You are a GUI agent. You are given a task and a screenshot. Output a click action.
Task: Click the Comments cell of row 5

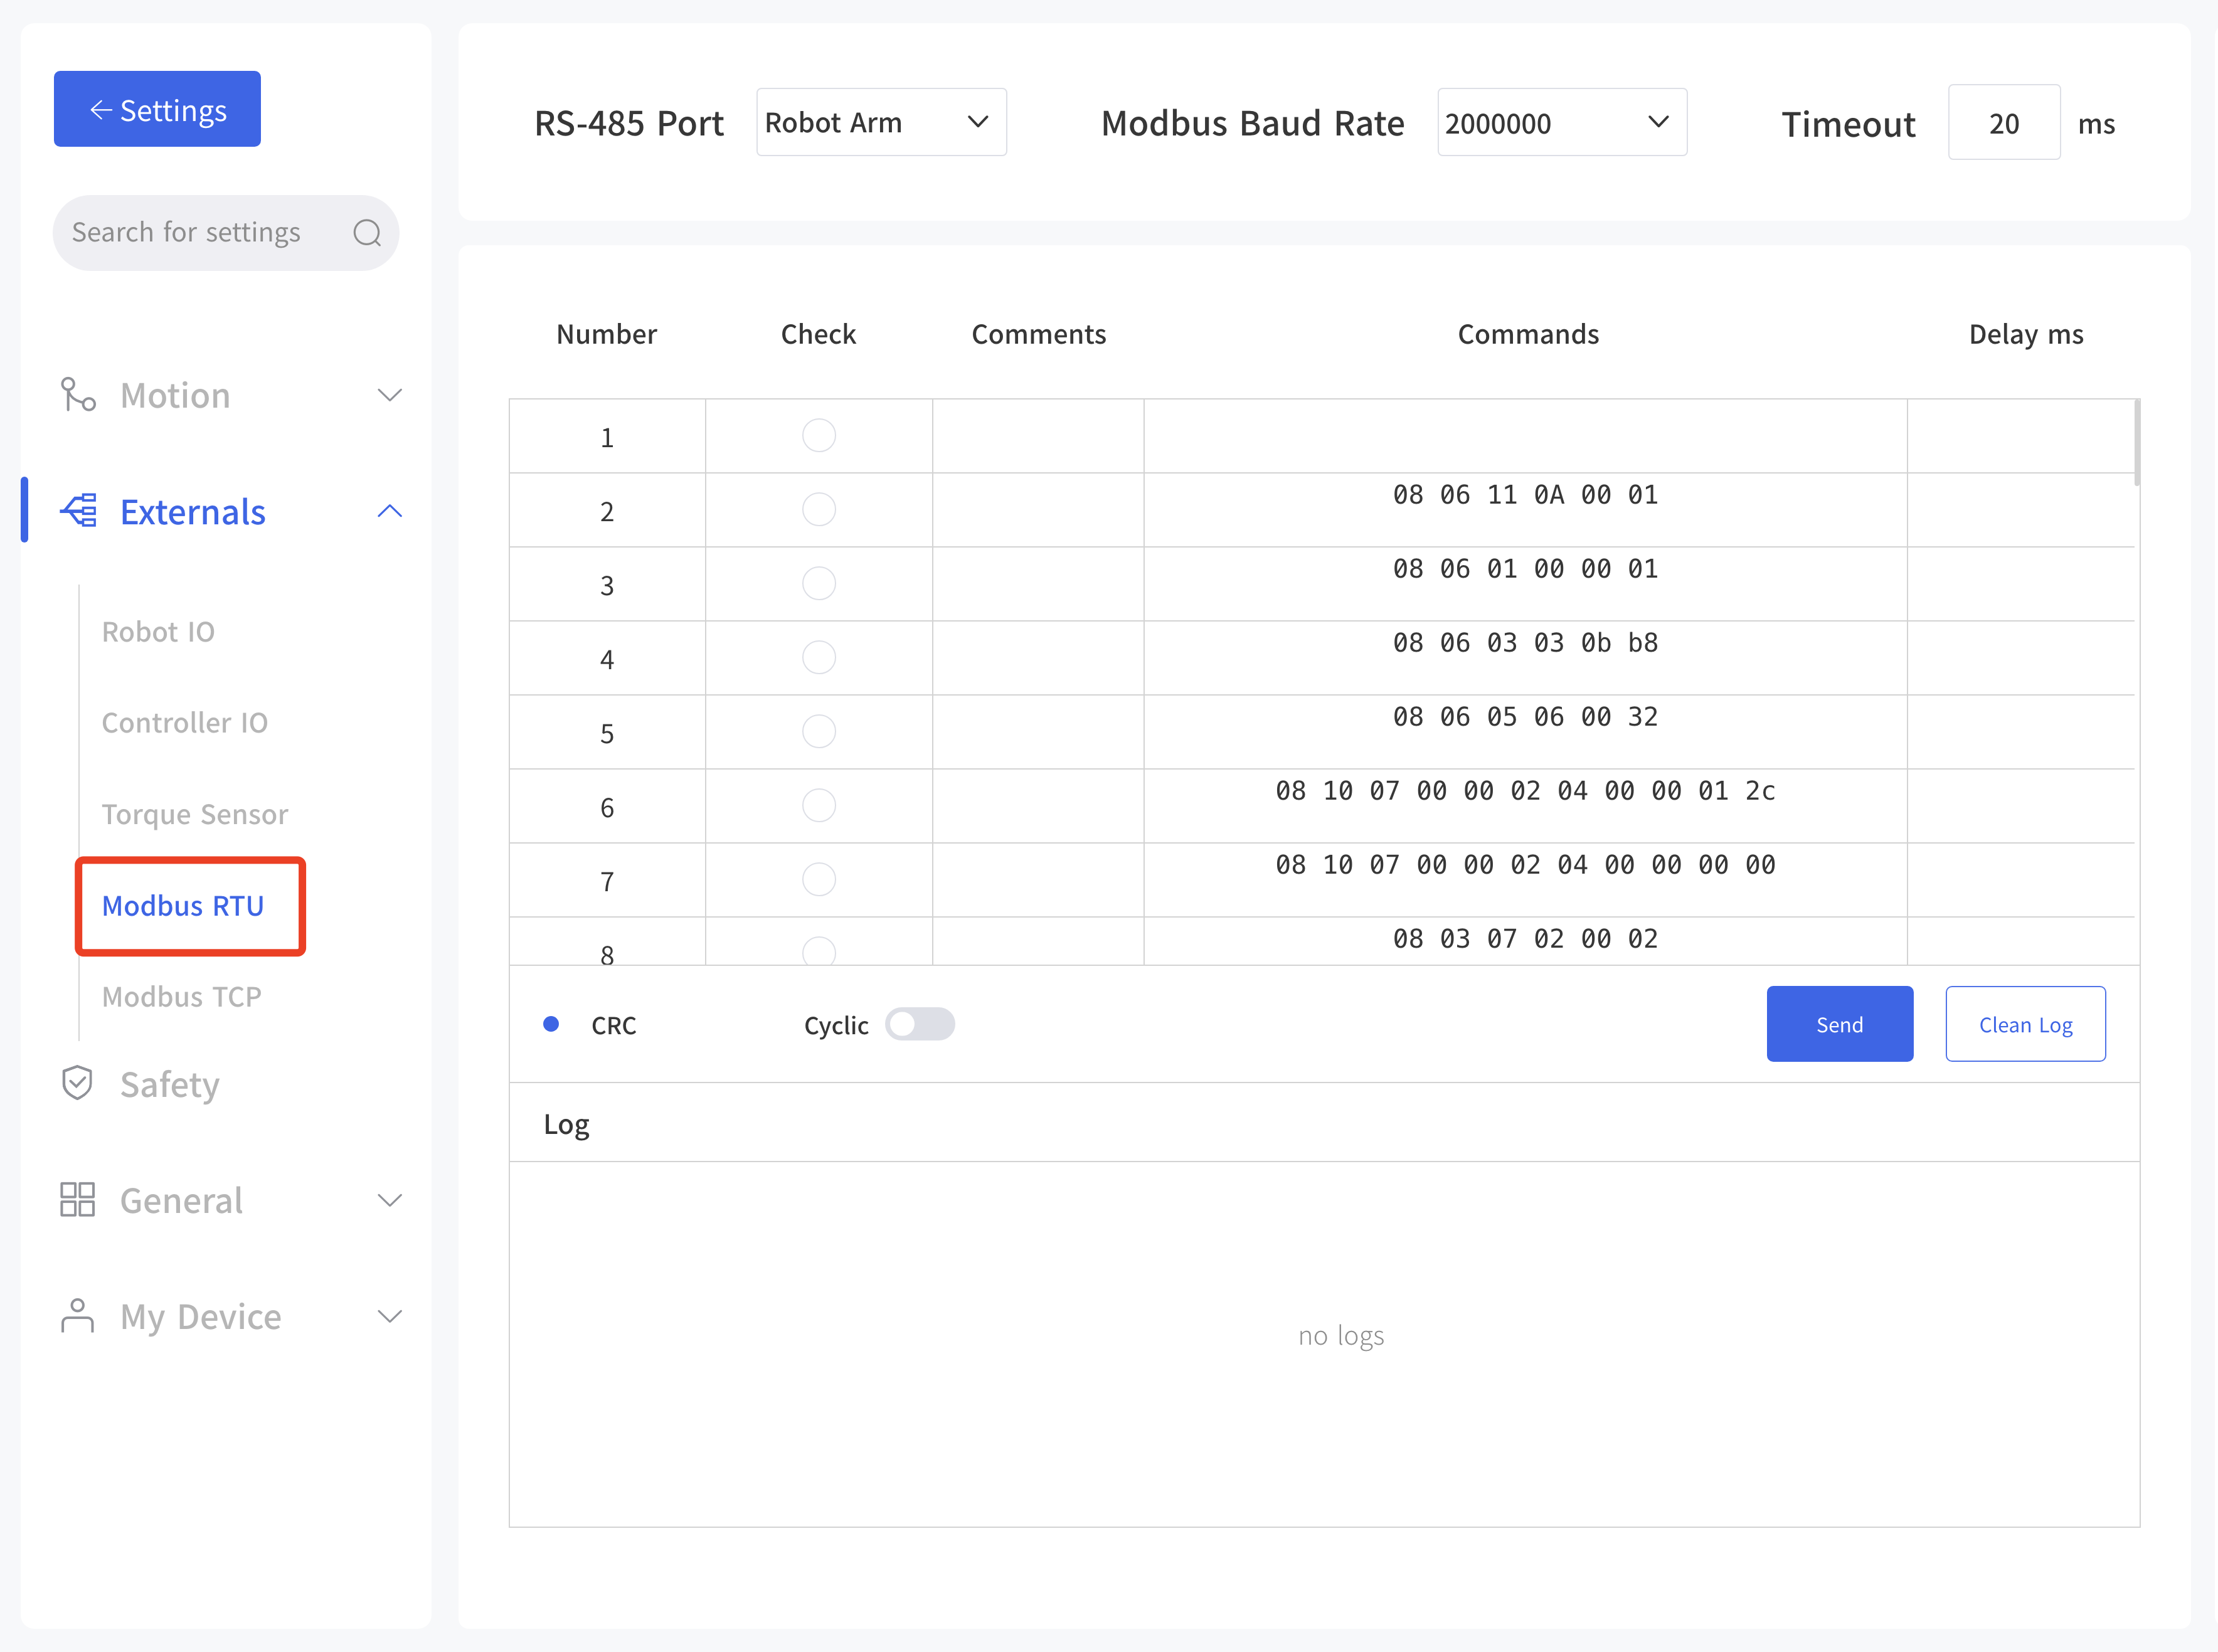click(1038, 732)
